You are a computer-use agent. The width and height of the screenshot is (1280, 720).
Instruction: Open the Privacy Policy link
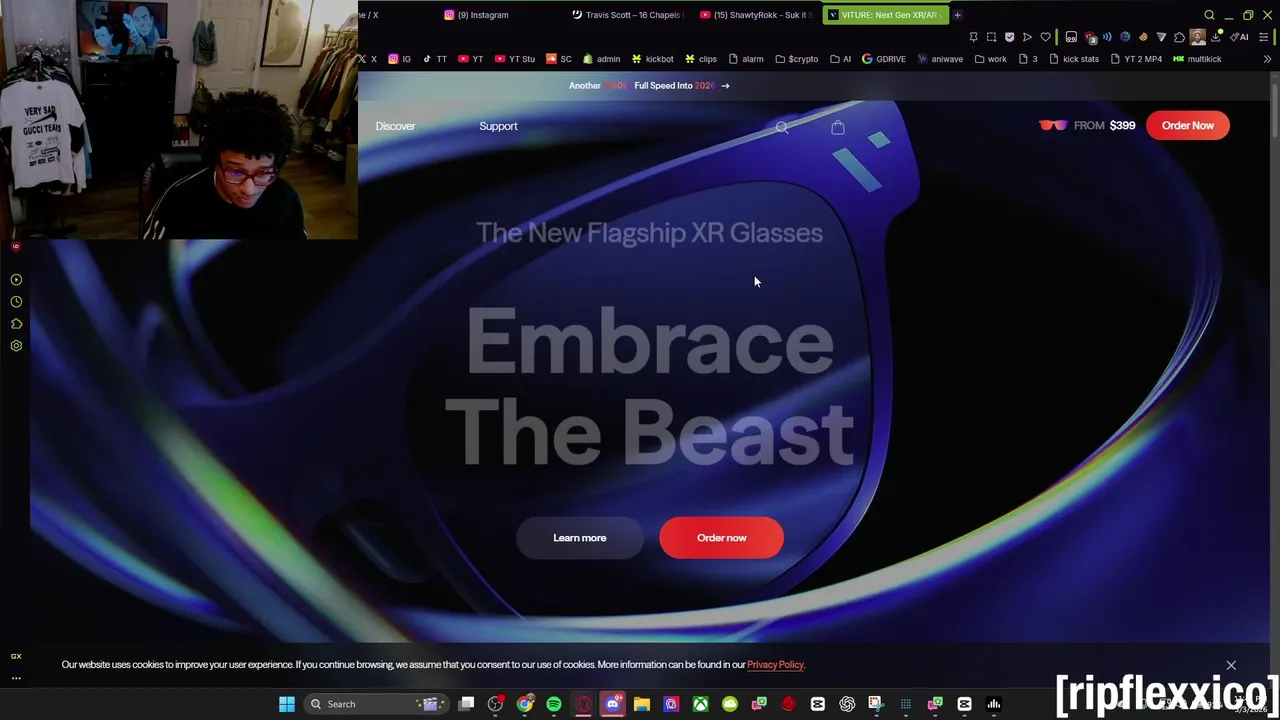(775, 665)
